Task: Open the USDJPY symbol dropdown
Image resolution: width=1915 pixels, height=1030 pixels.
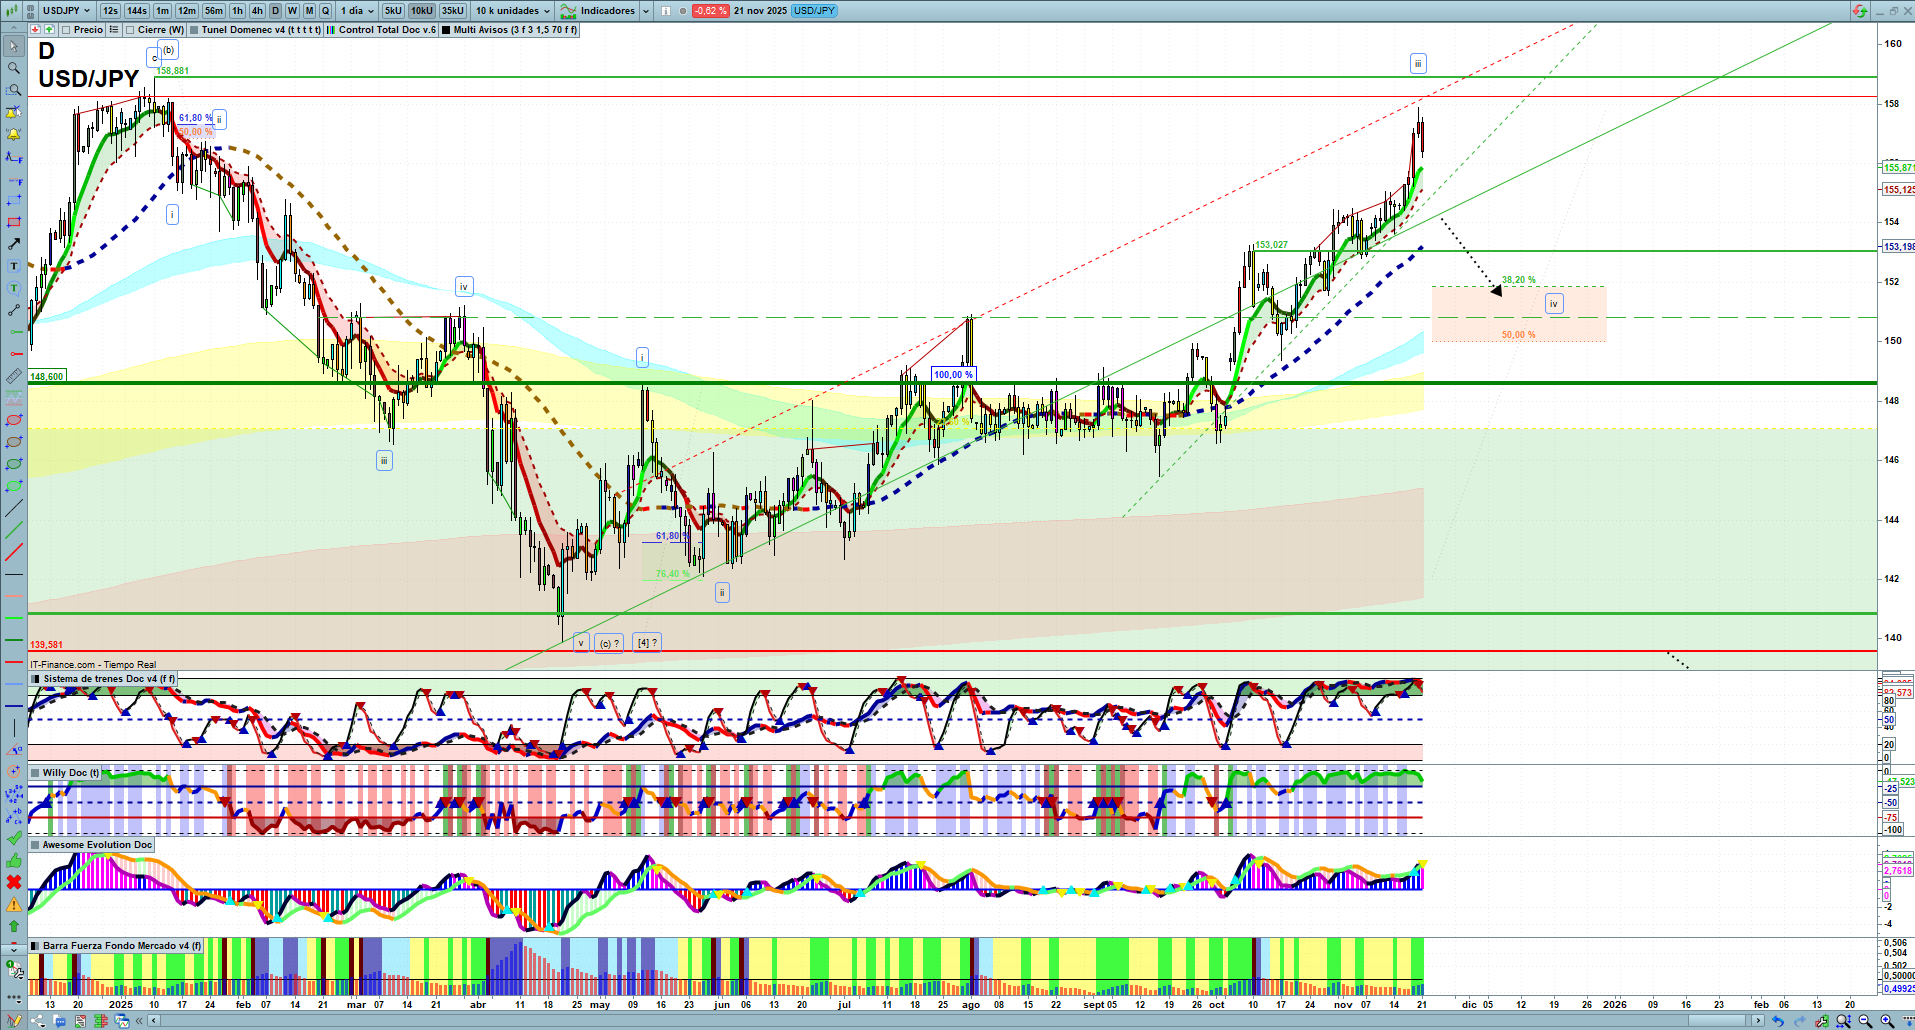Action: [67, 11]
